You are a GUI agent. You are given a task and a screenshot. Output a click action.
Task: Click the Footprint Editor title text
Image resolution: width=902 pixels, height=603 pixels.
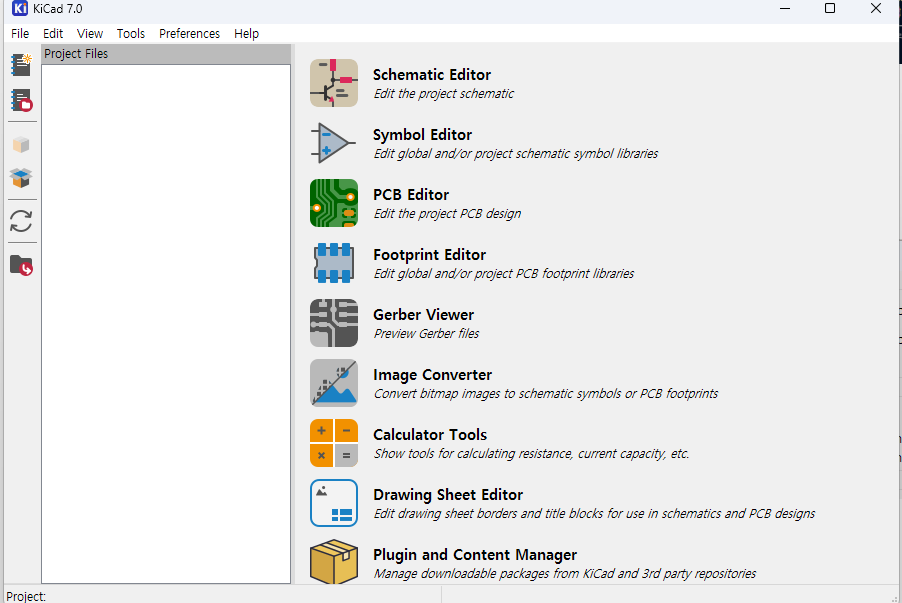[429, 254]
